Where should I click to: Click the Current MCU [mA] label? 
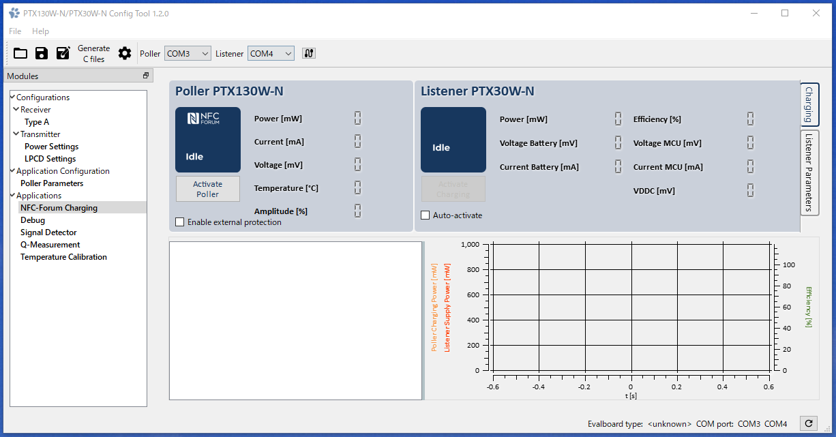668,167
